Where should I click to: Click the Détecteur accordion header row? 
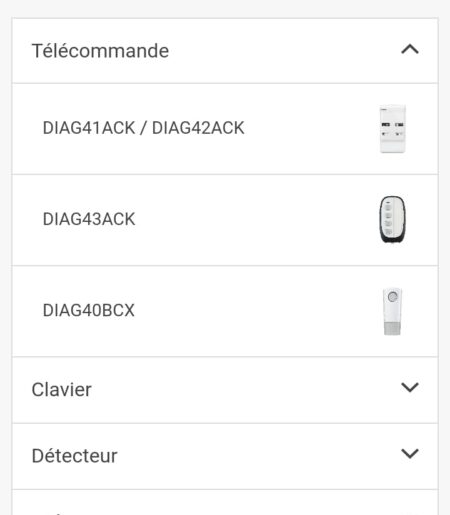pyautogui.click(x=225, y=456)
